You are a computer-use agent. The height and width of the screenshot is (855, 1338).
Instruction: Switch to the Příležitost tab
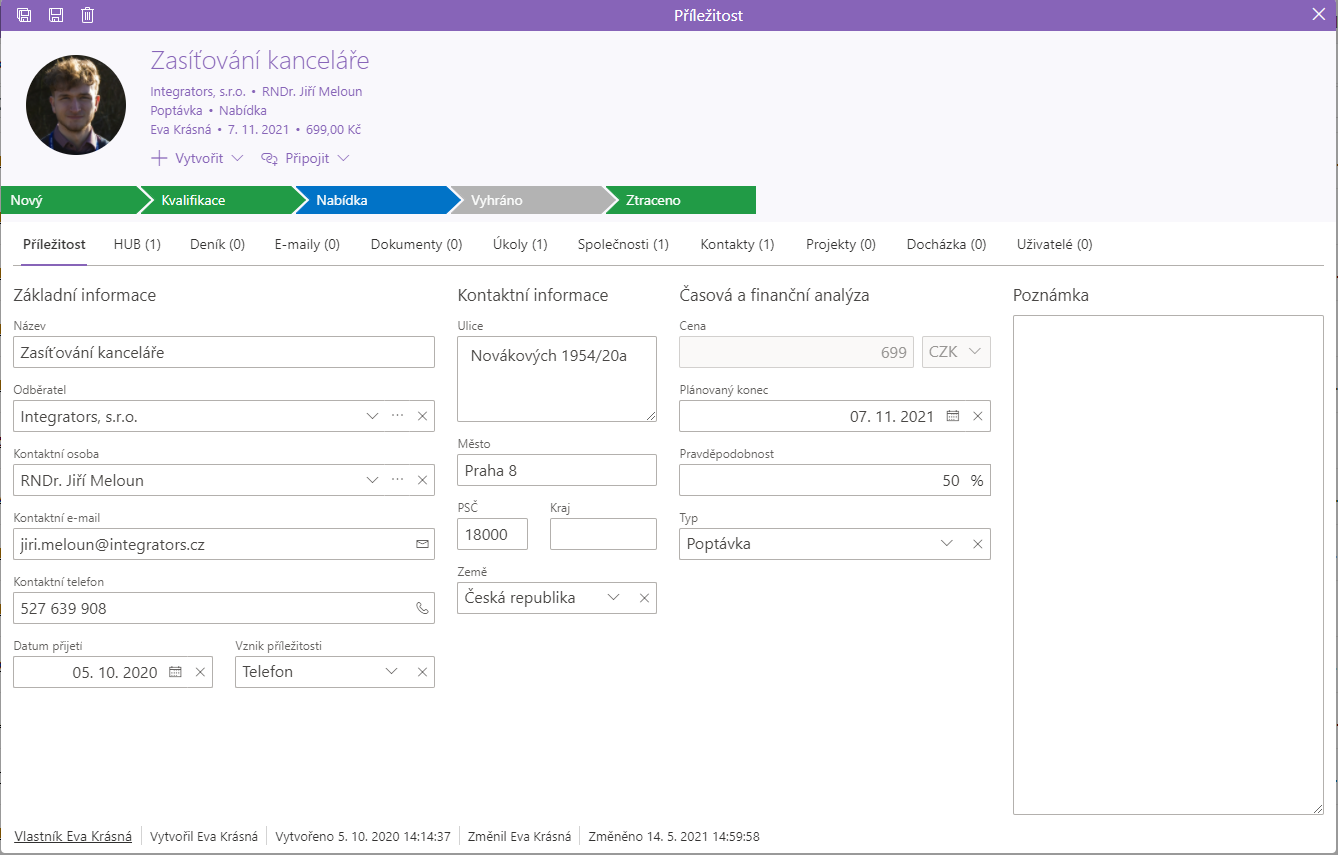(54, 244)
